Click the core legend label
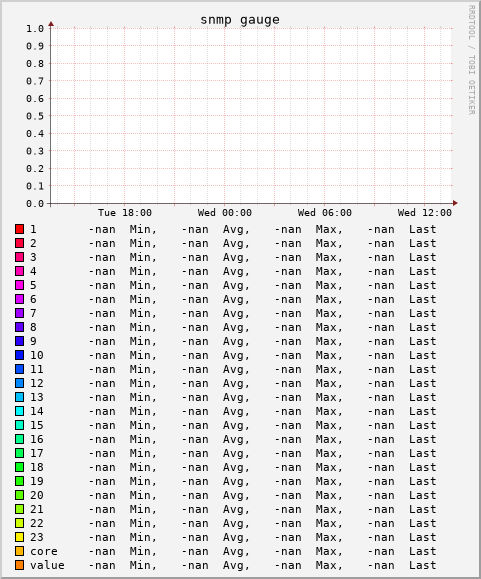This screenshot has width=481, height=579. pos(44,551)
